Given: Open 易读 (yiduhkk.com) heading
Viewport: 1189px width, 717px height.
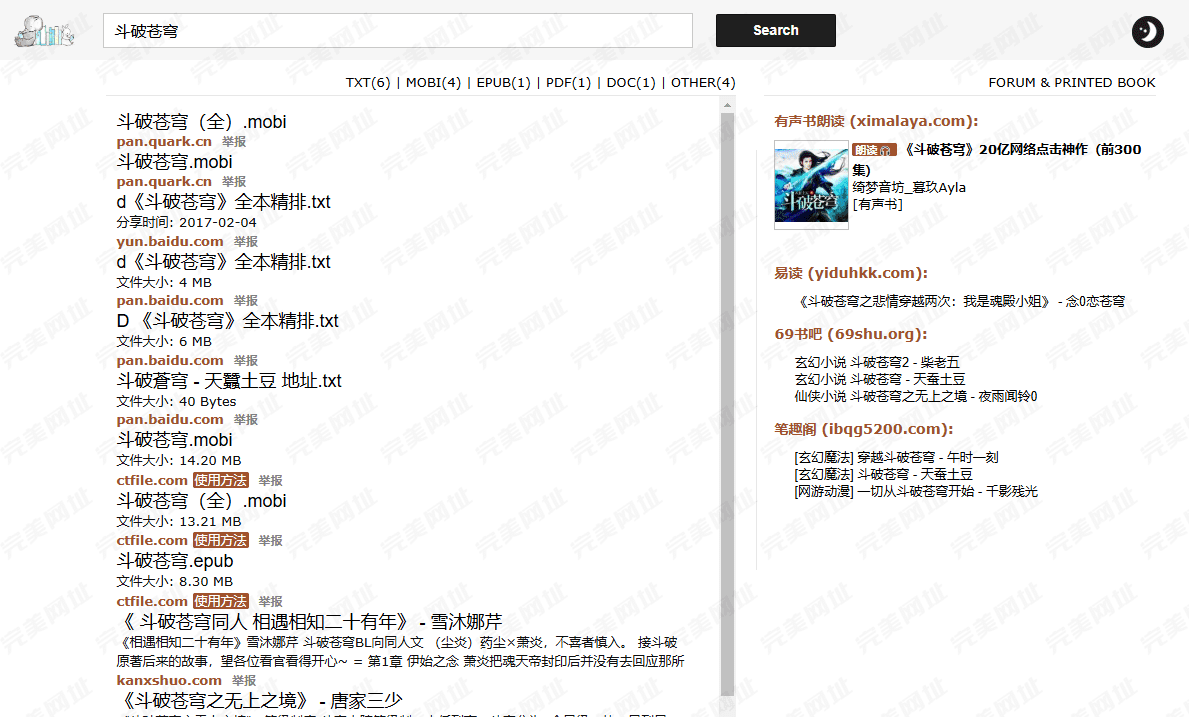Looking at the screenshot, I should 851,273.
